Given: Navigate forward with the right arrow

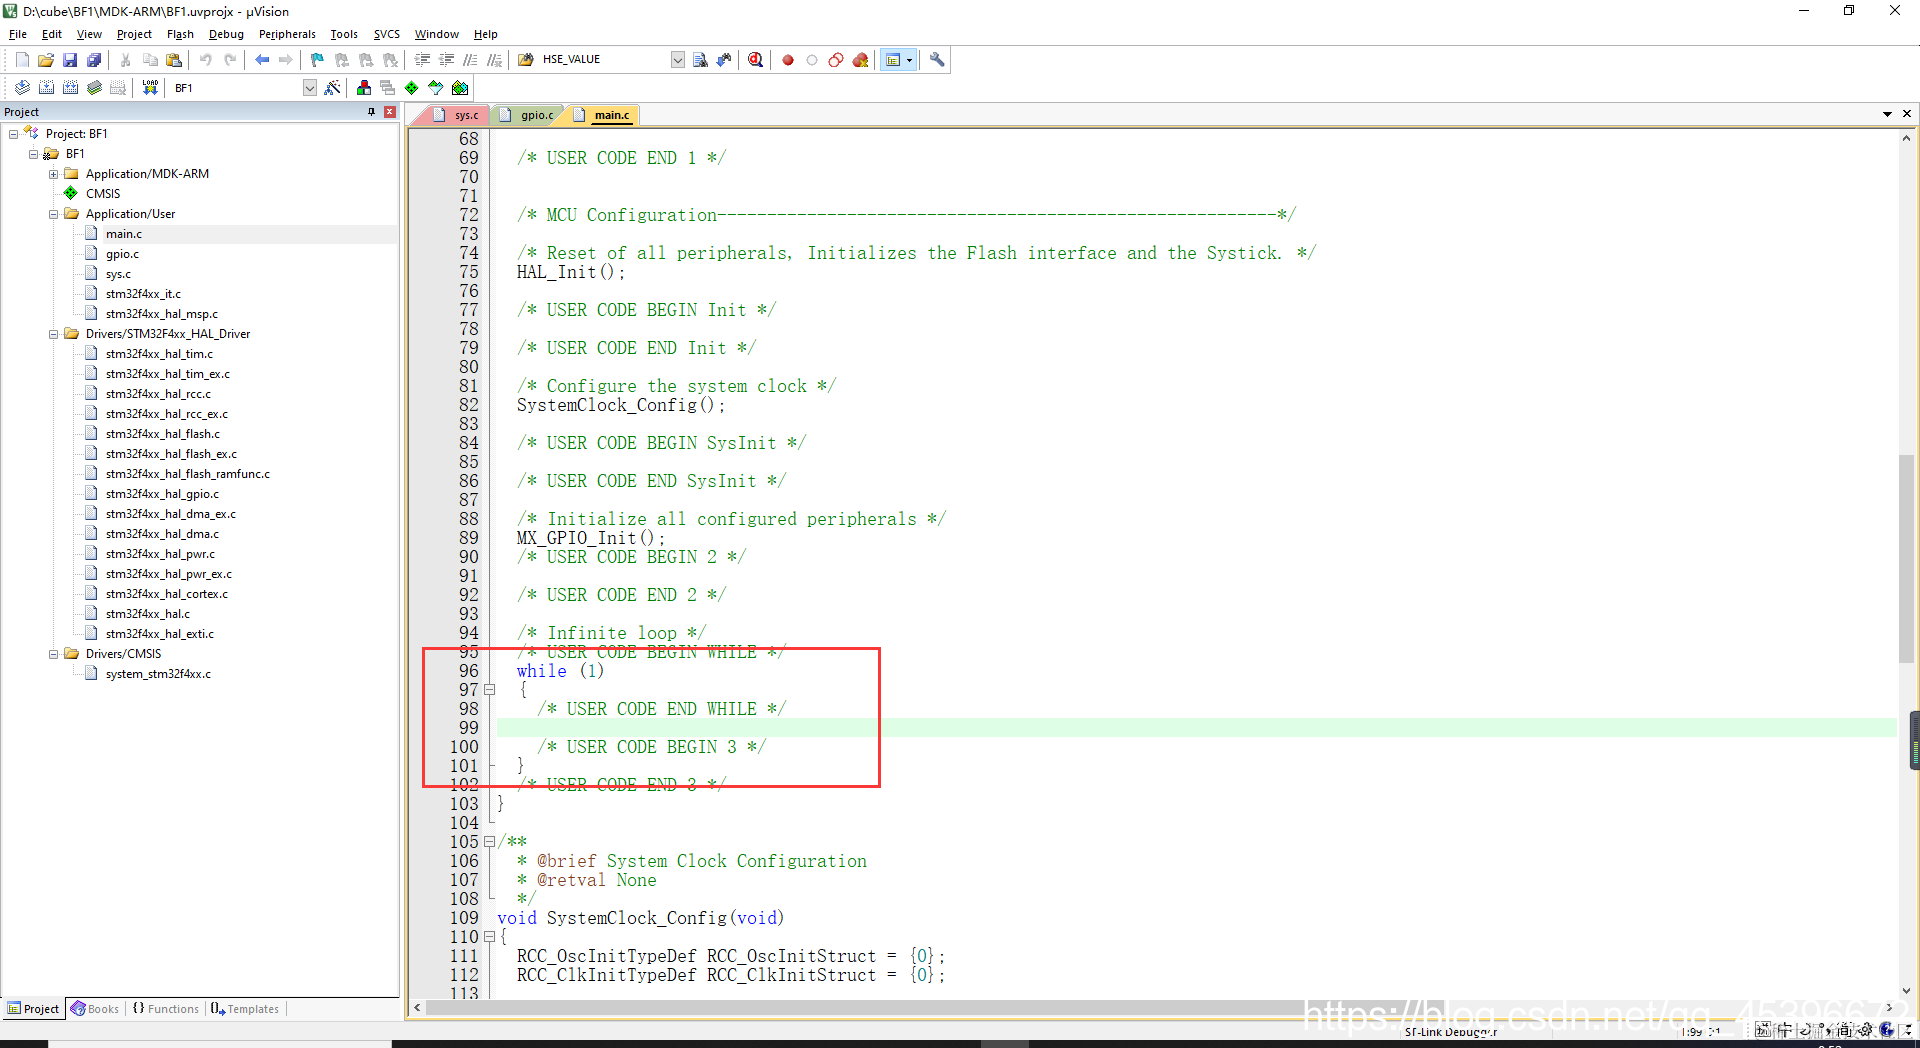Looking at the screenshot, I should point(286,60).
